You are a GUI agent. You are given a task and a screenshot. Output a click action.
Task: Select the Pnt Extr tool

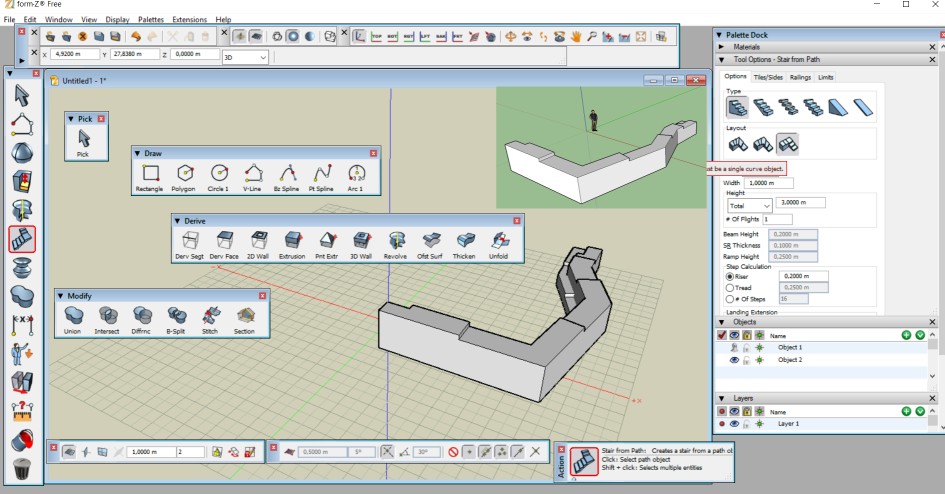coord(327,245)
